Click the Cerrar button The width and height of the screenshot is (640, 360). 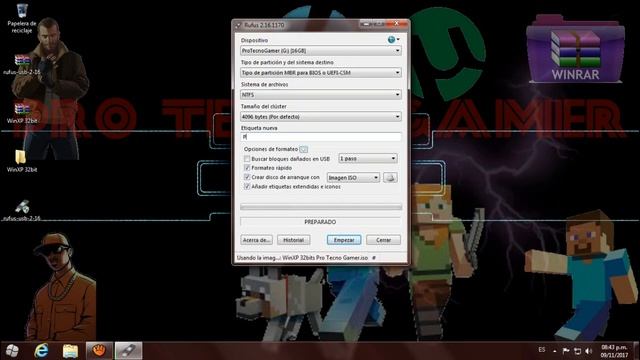[x=383, y=240]
